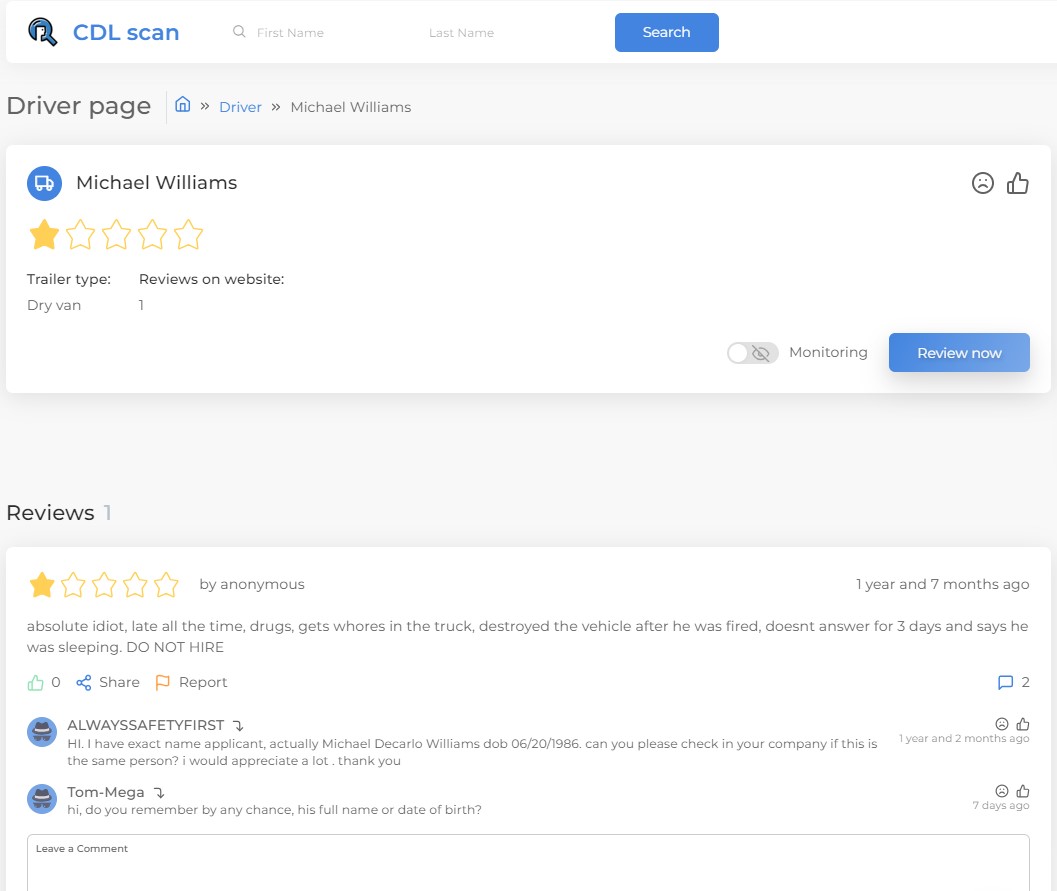The height and width of the screenshot is (891, 1057).
Task: Thumbs-up ALWAYSSAFETYFIRST's comment
Action: pyautogui.click(x=1023, y=724)
